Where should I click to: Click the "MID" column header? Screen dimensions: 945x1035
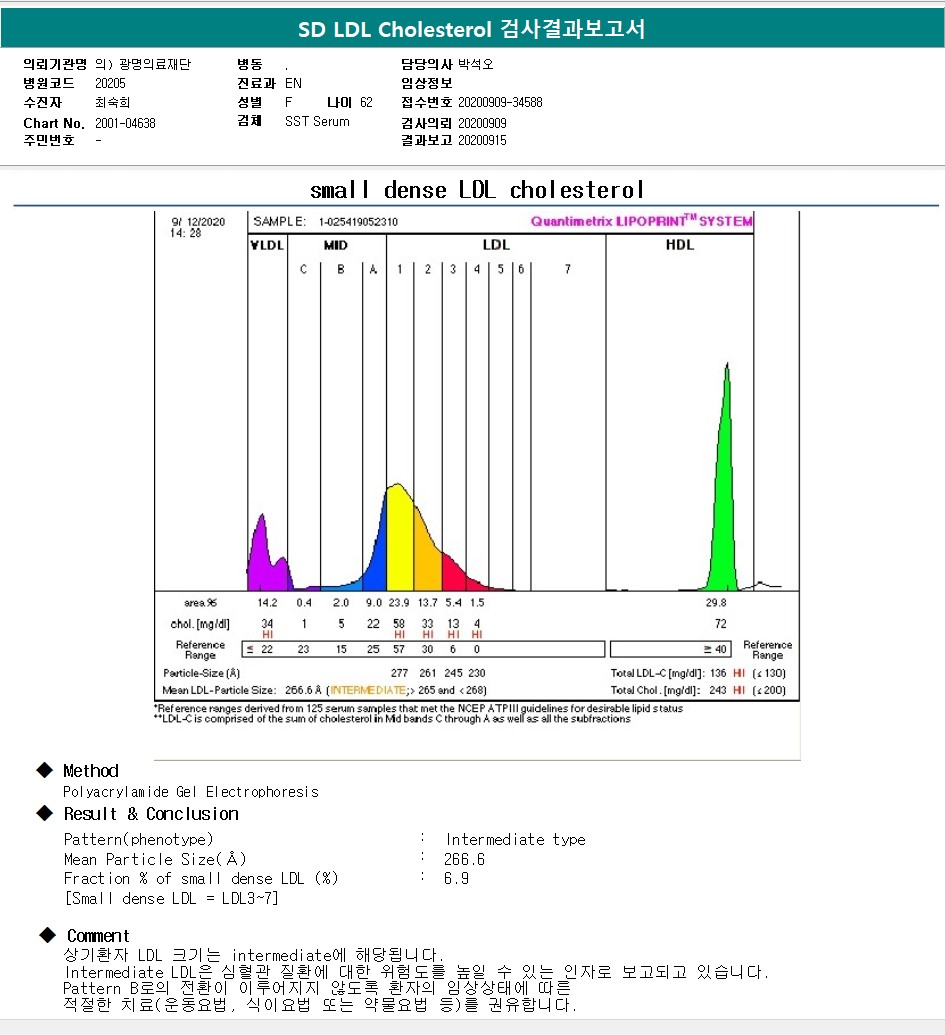tap(335, 245)
